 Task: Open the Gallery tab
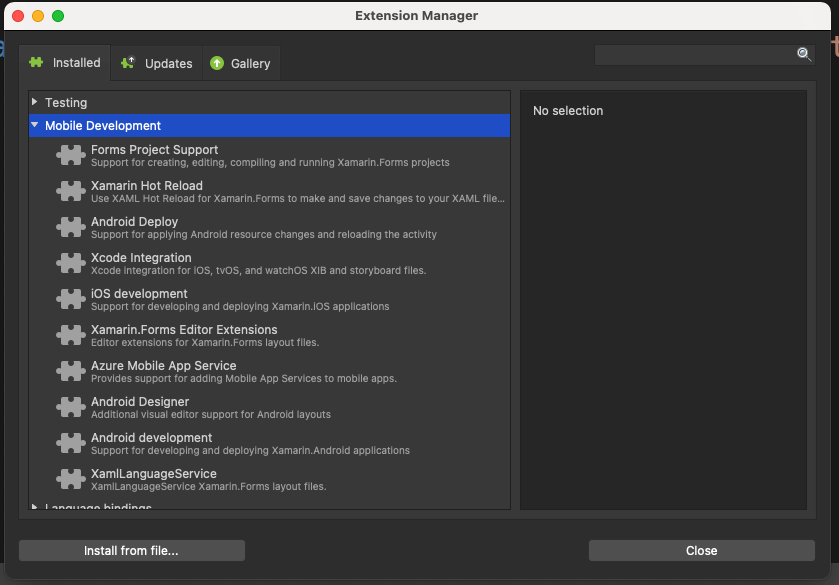(x=241, y=63)
